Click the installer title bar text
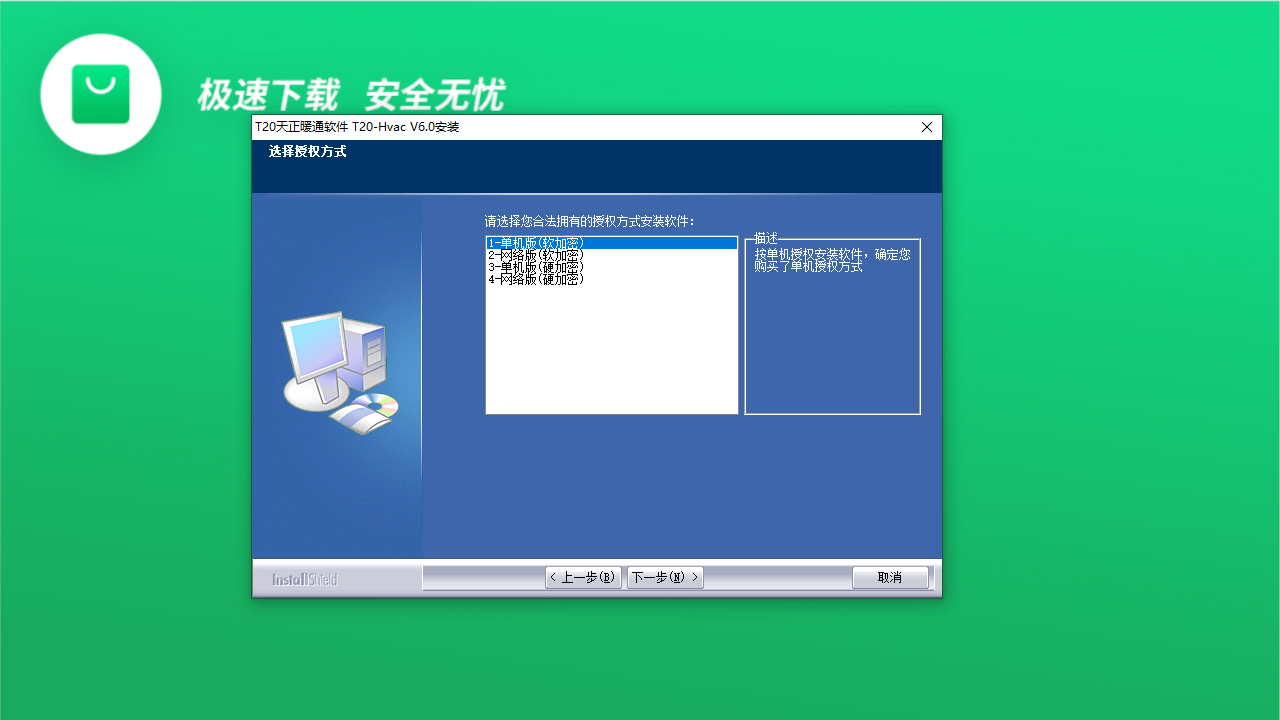The width and height of the screenshot is (1280, 720). (357, 127)
